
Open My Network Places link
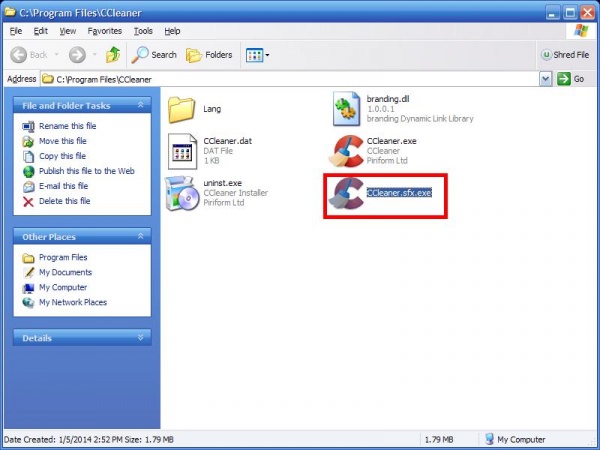73,302
